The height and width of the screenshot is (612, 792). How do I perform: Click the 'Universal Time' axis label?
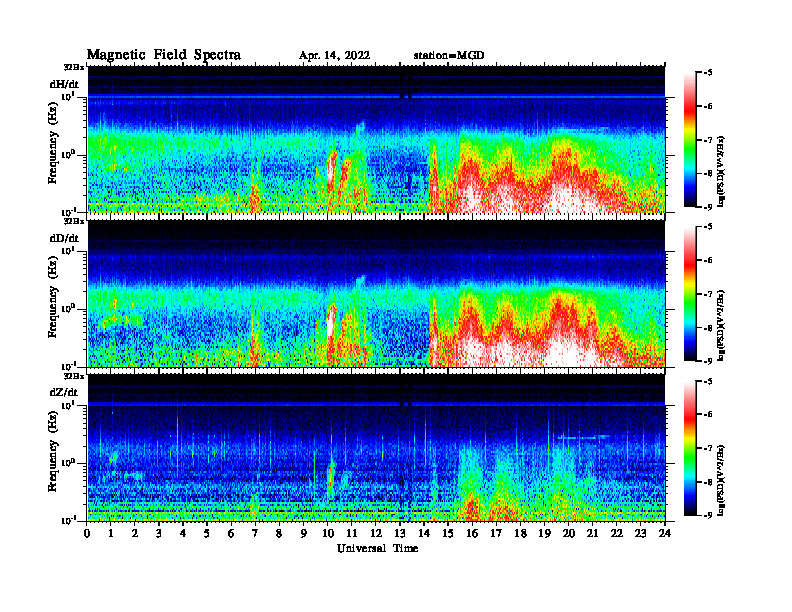377,548
